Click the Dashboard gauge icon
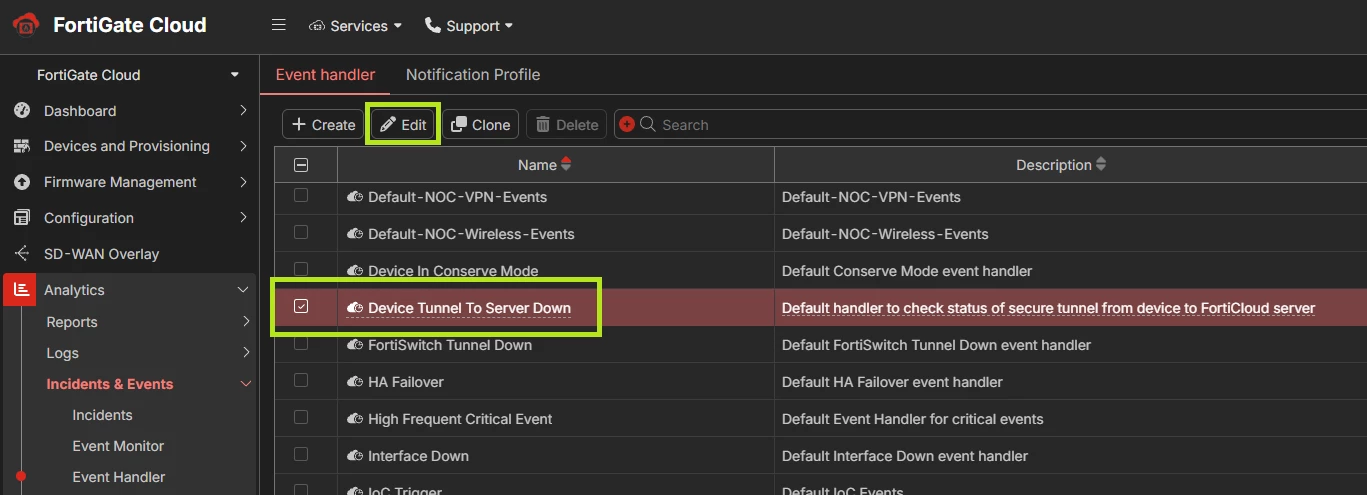 pos(21,111)
